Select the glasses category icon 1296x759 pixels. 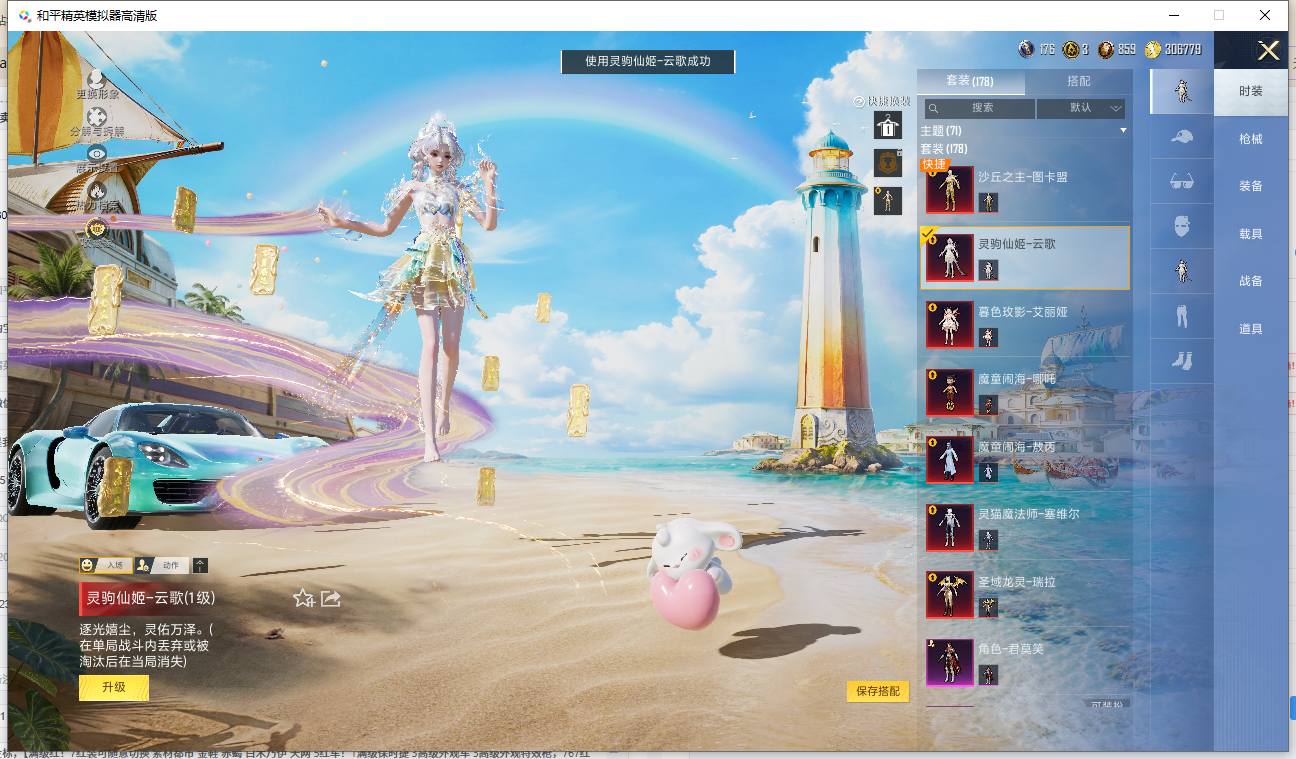click(1182, 182)
